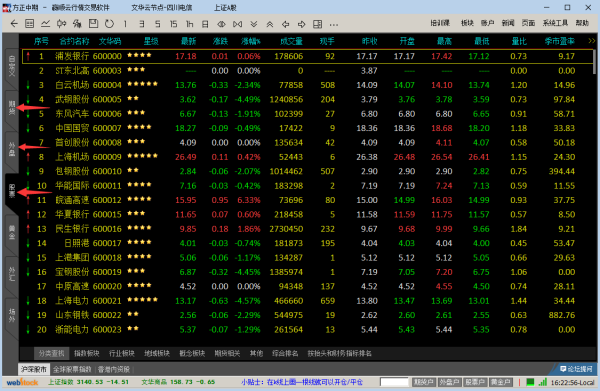The image size is (600, 391).
Task: Select the 15-minute period toolbar icon
Action: [x=173, y=24]
